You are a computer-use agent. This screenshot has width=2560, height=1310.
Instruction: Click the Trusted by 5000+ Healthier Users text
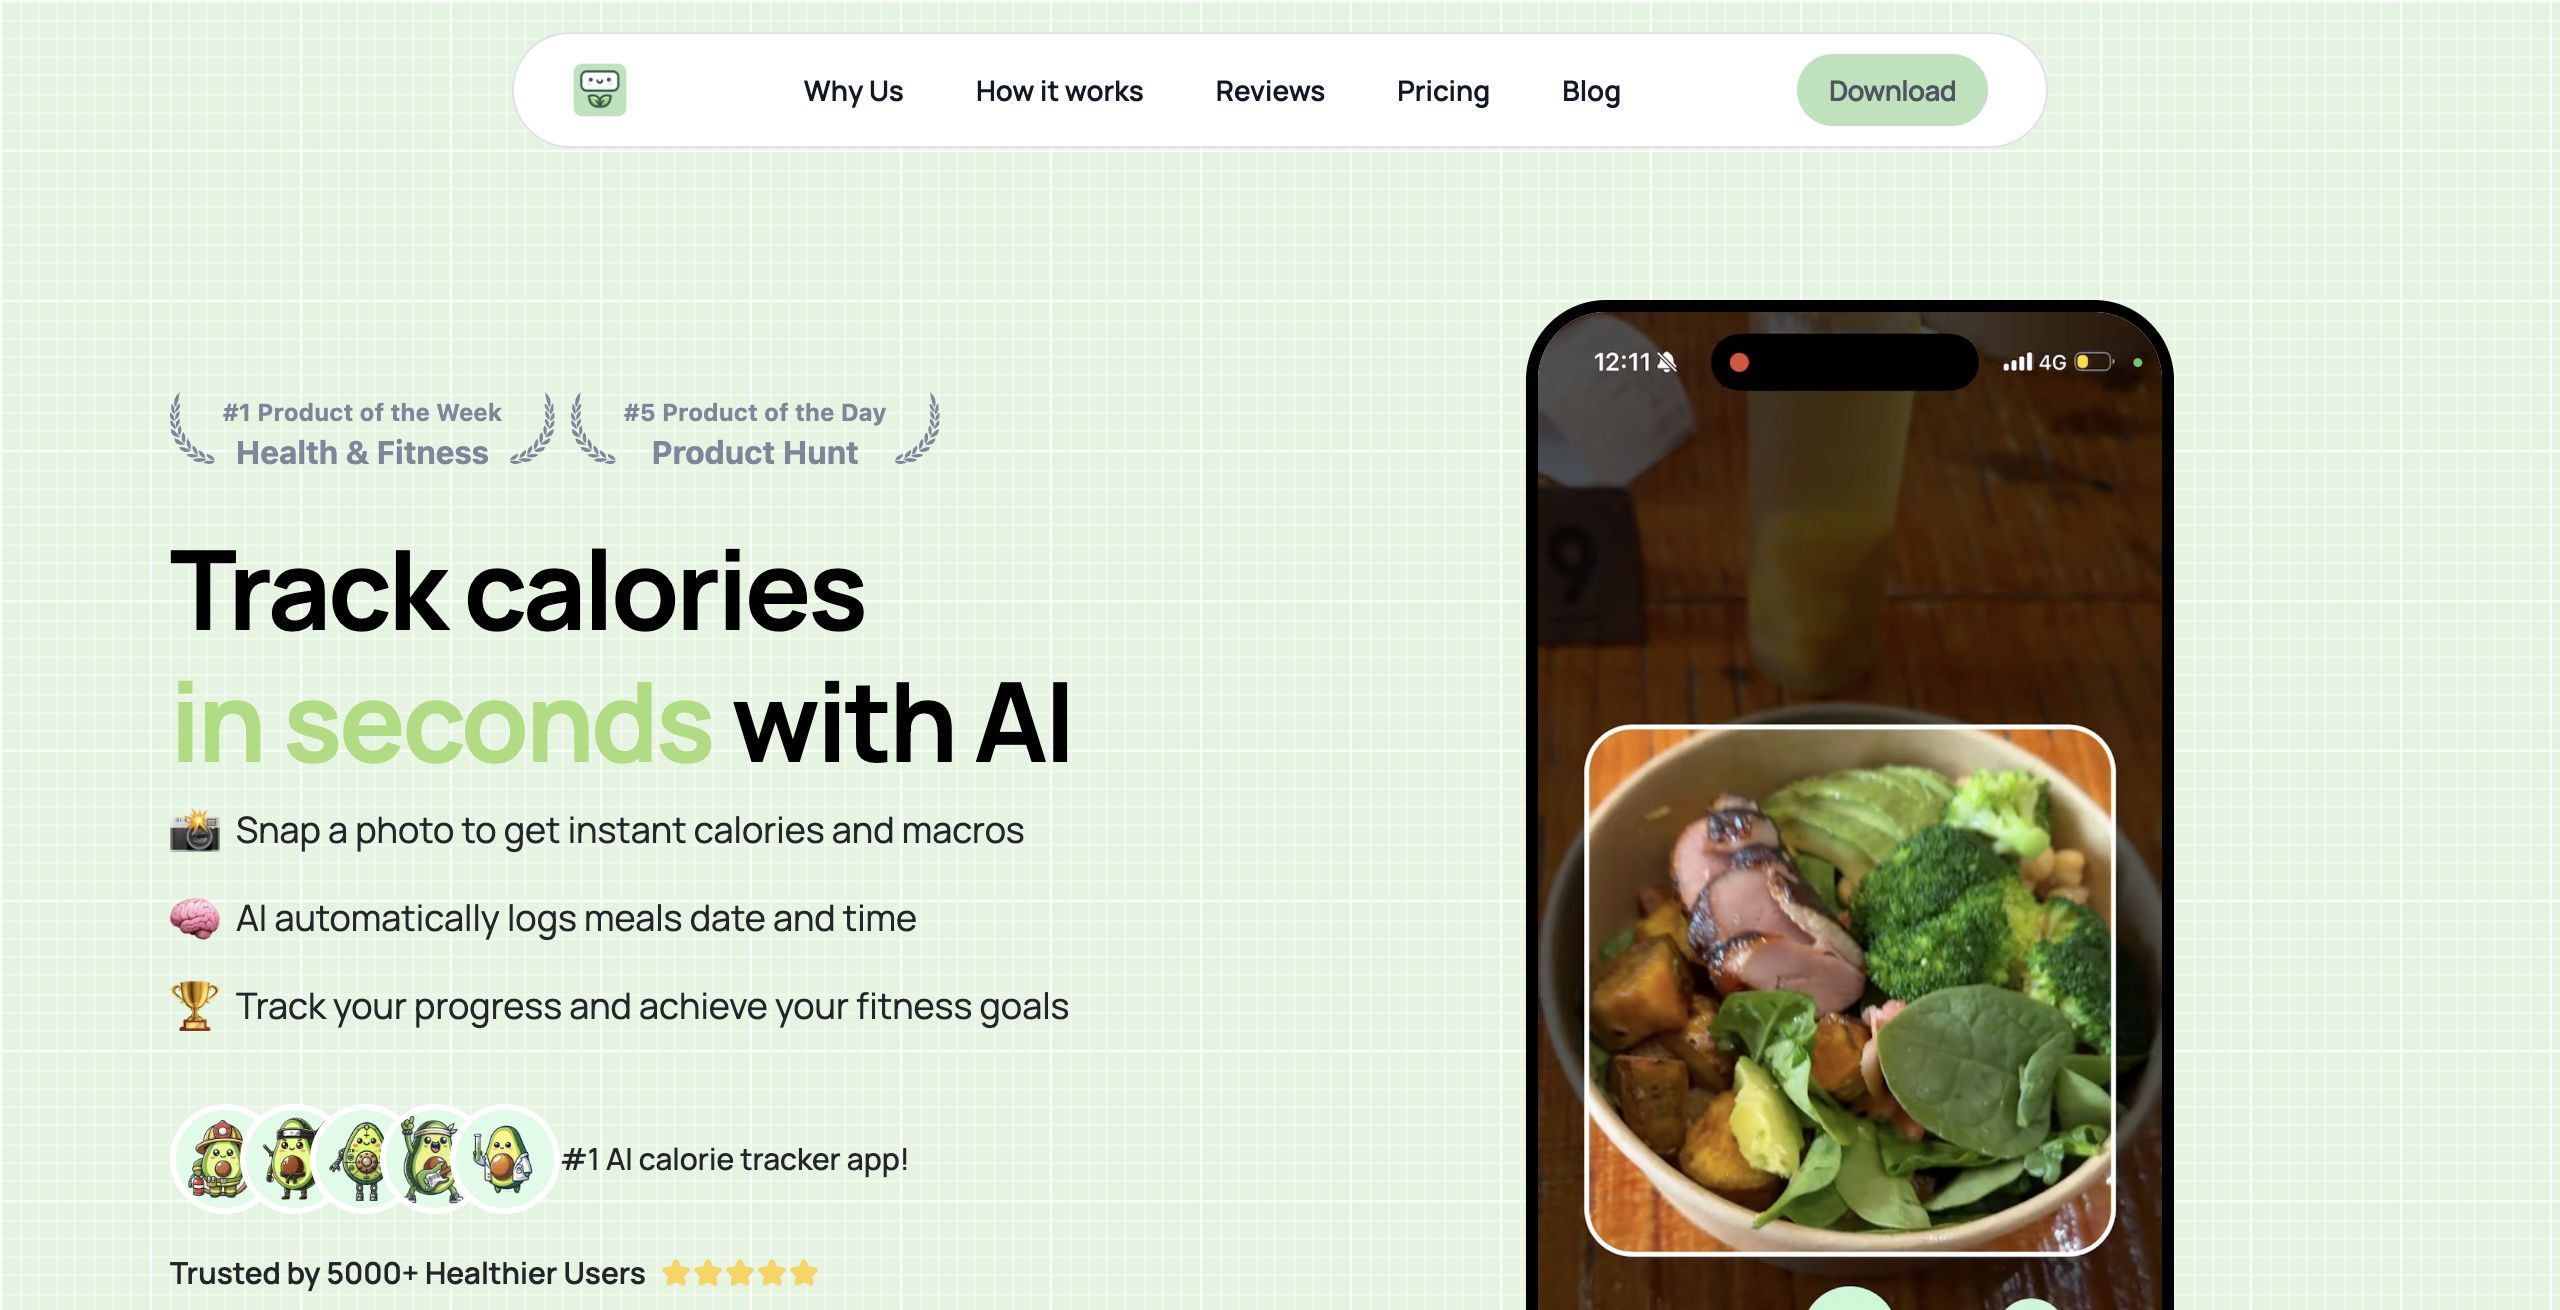coord(407,1273)
